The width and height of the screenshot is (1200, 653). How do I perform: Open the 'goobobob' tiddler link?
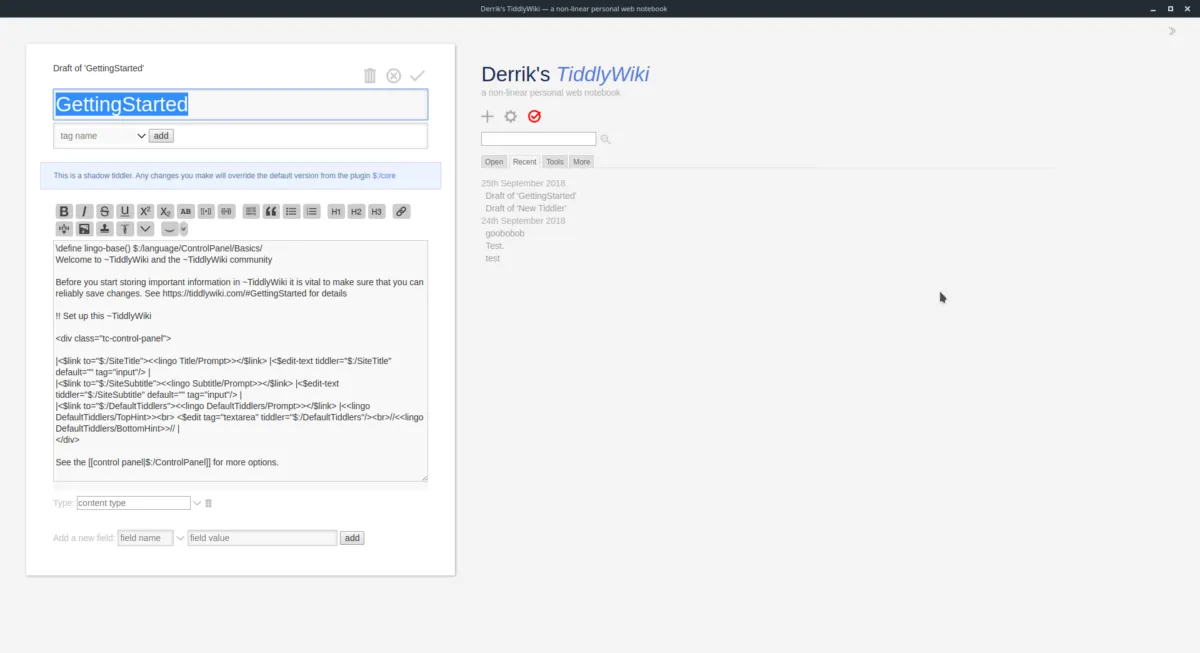(505, 233)
